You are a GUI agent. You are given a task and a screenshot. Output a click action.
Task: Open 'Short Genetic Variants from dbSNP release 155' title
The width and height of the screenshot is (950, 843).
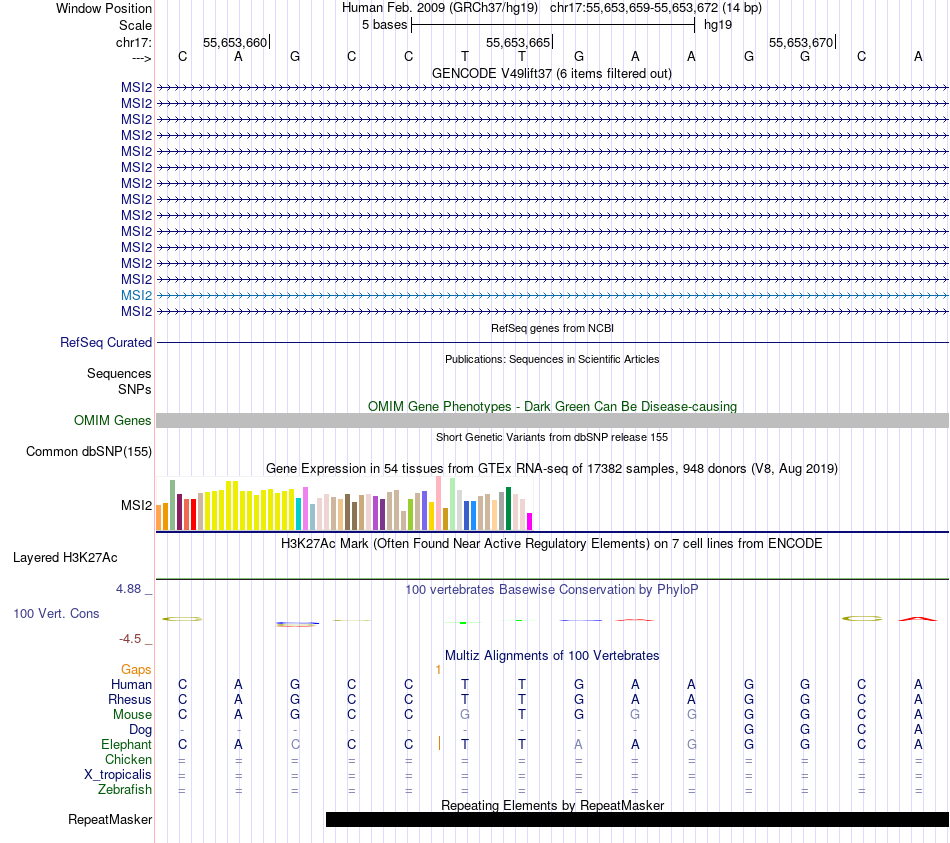(x=552, y=437)
